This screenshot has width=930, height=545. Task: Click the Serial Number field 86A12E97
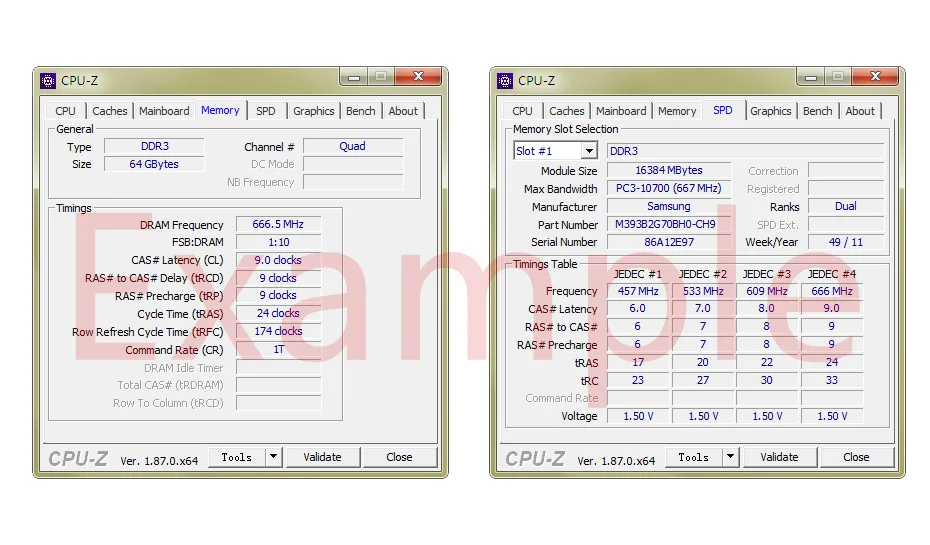coord(669,242)
